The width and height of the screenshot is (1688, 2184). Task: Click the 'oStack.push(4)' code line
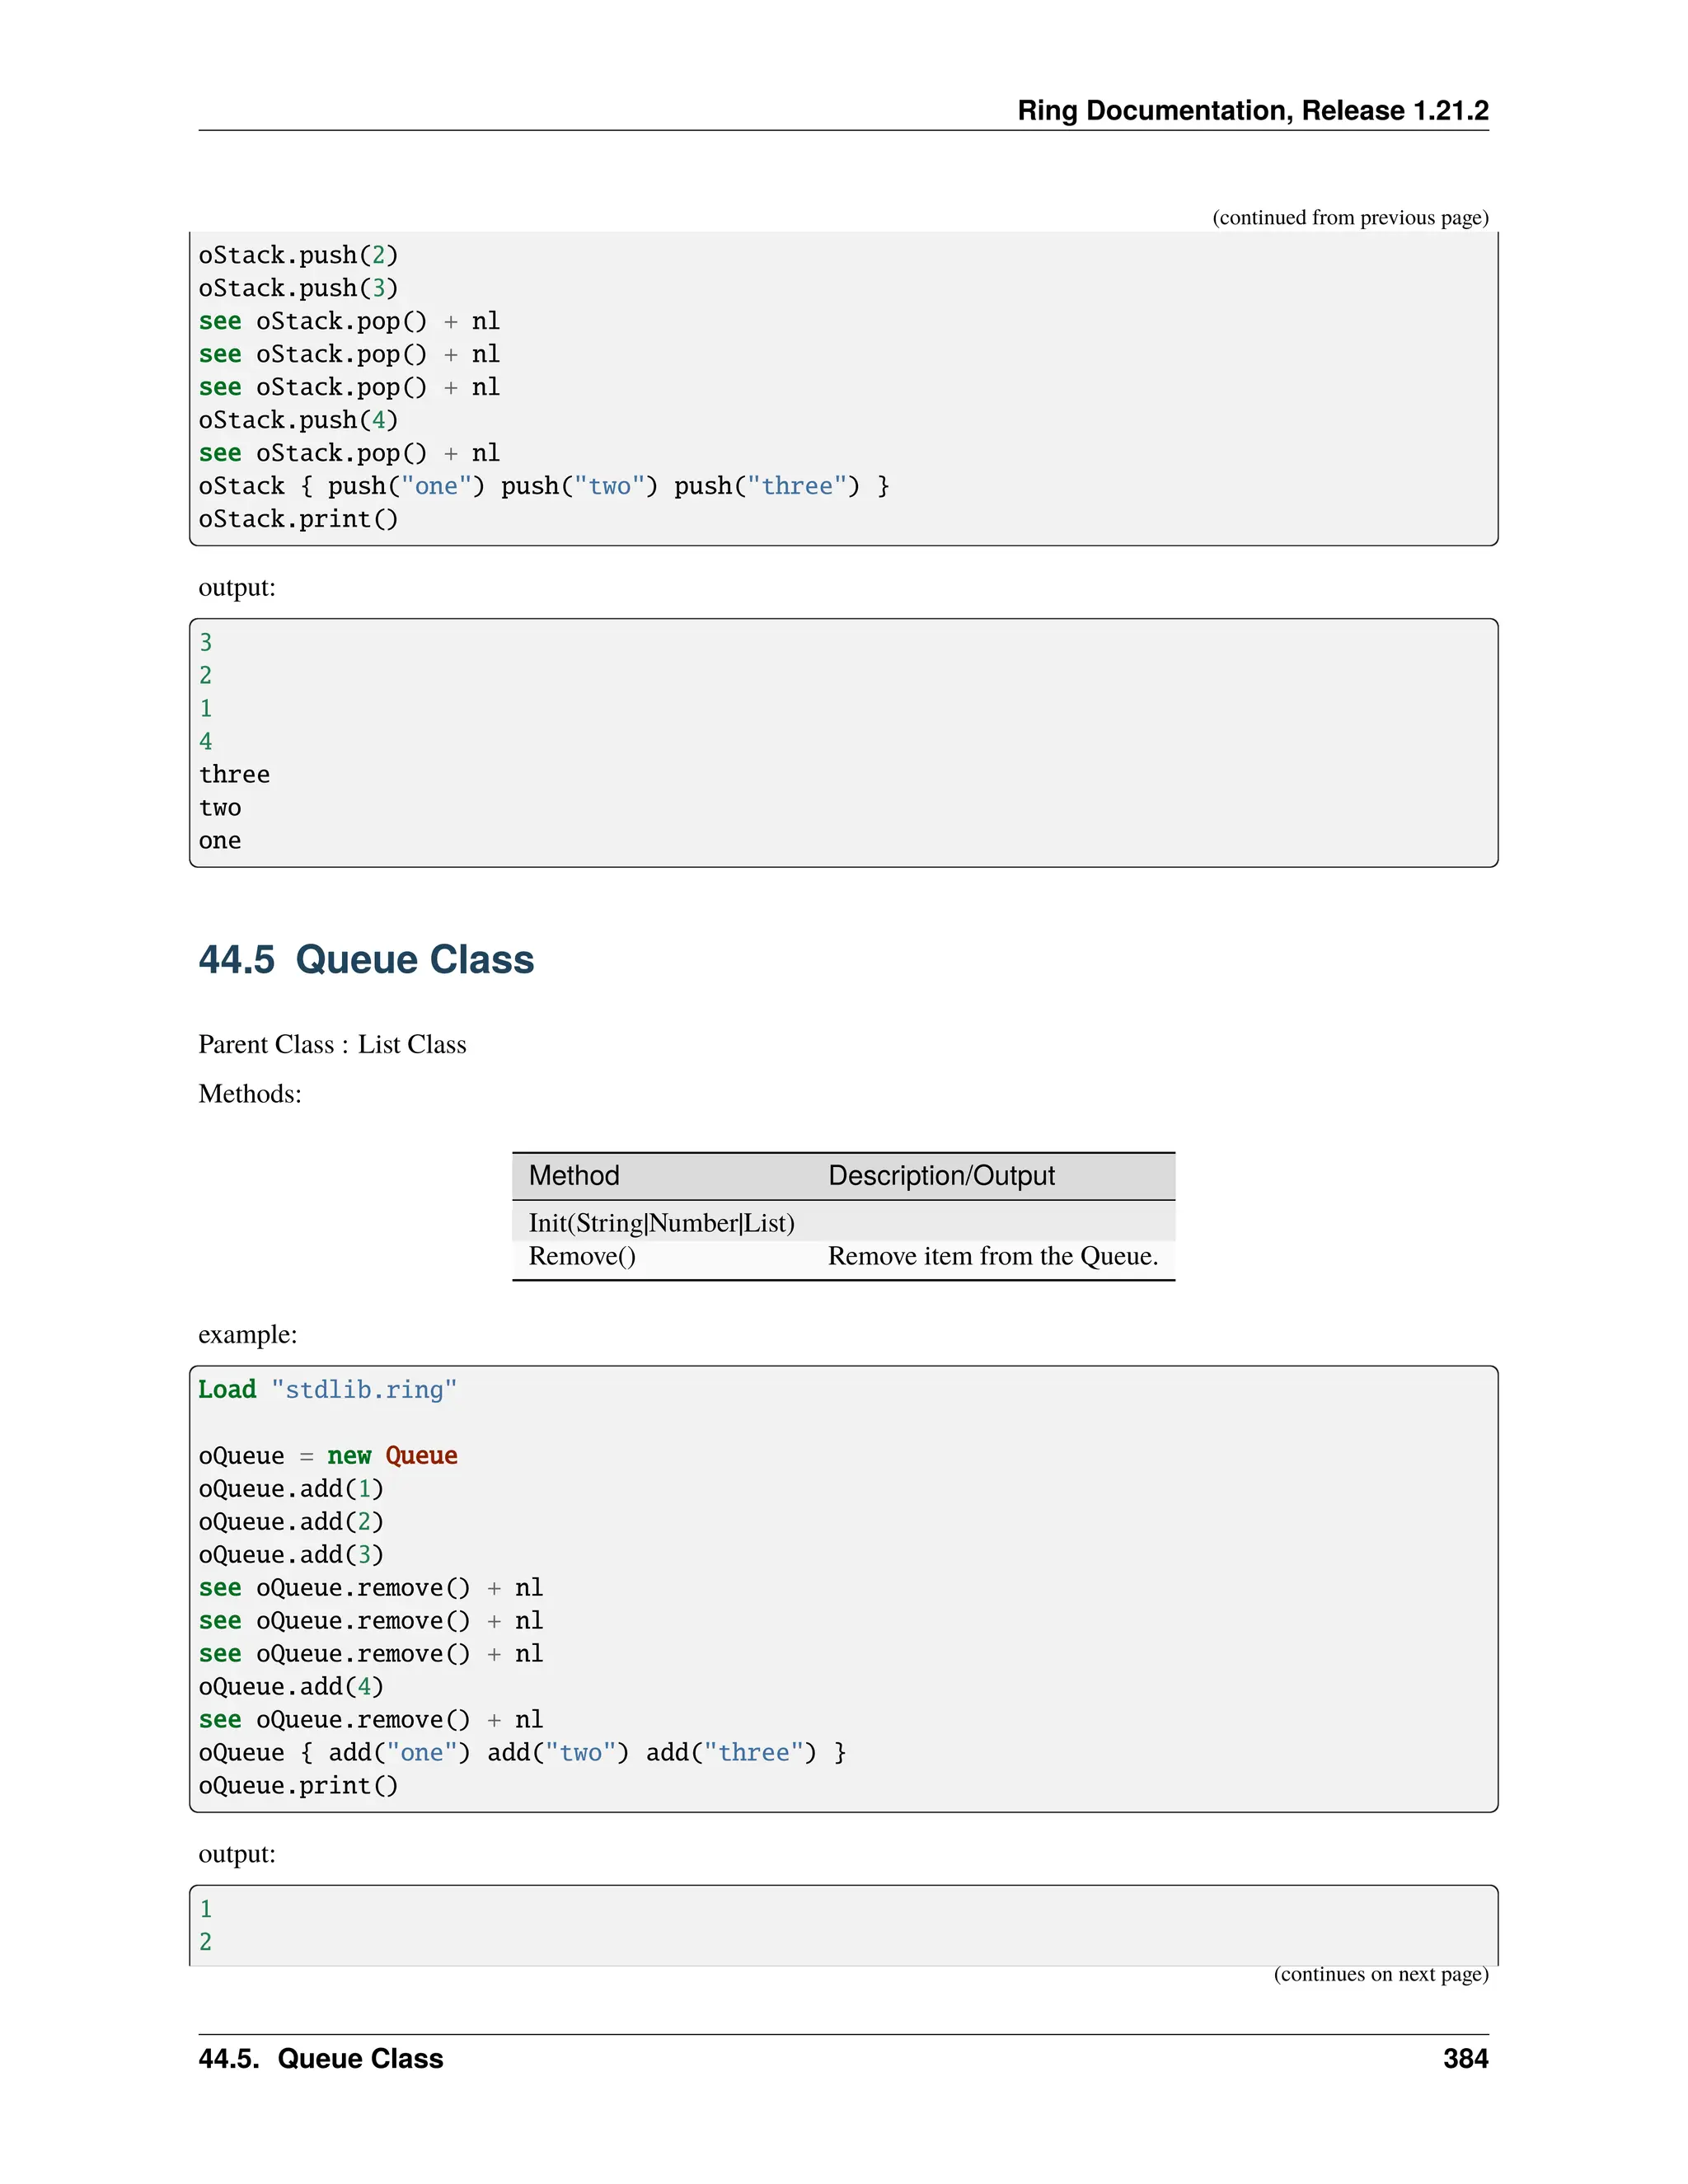tap(298, 420)
